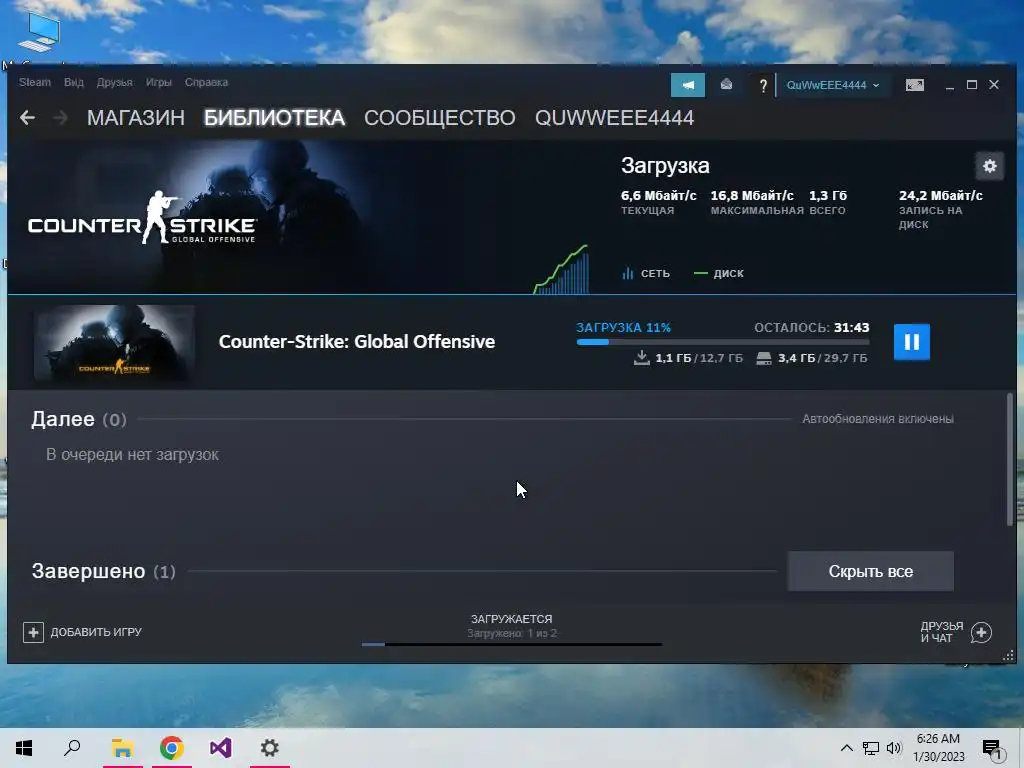This screenshot has height=768, width=1024.
Task: Click the green disk legend line
Action: click(701, 273)
